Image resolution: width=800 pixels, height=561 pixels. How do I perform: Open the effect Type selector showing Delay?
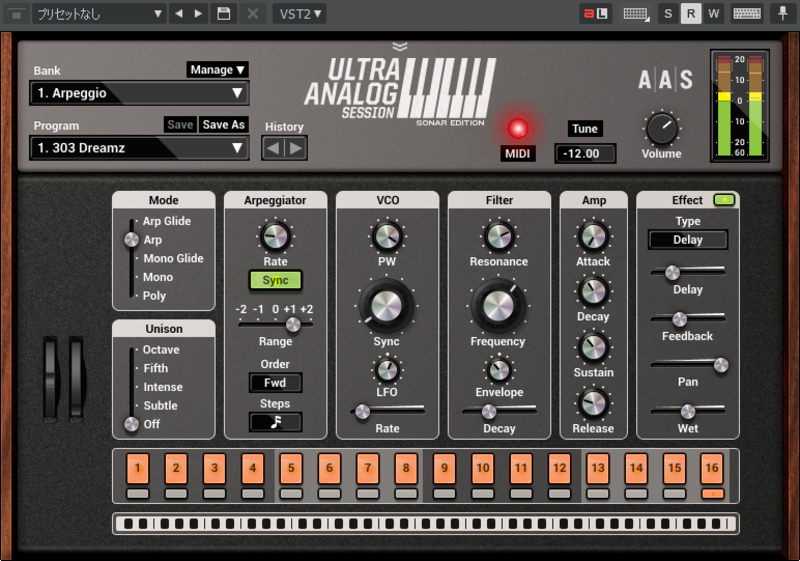click(x=688, y=240)
